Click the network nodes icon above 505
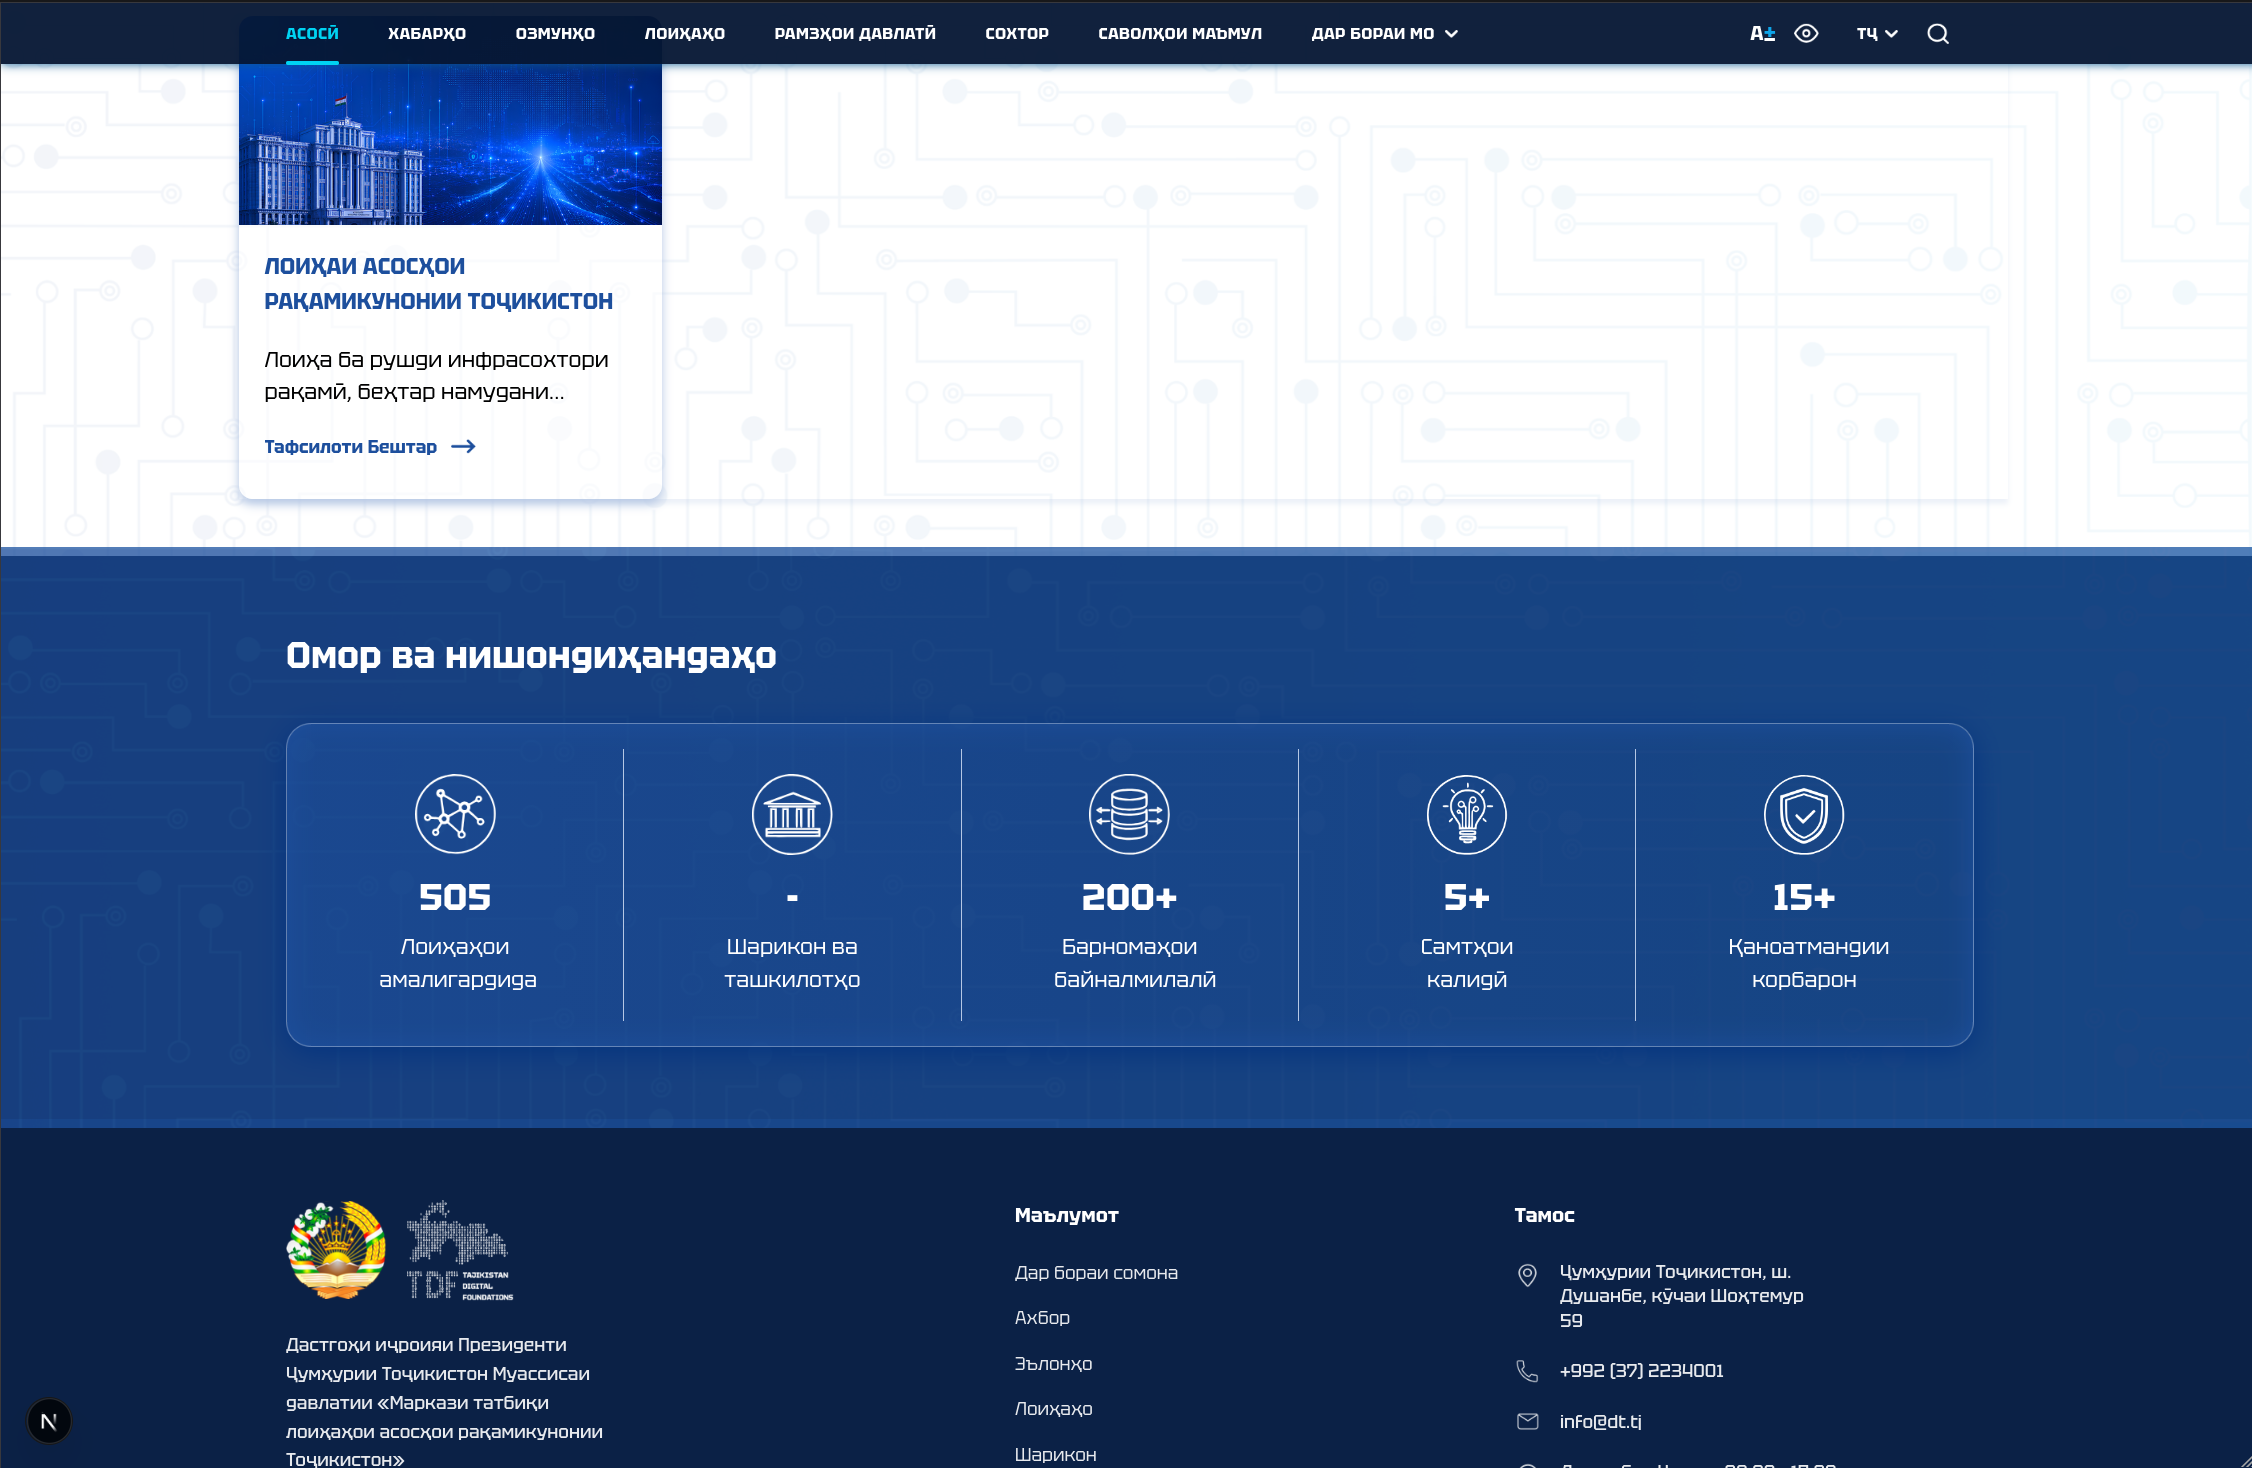Viewport: 2252px width, 1468px height. click(x=455, y=814)
